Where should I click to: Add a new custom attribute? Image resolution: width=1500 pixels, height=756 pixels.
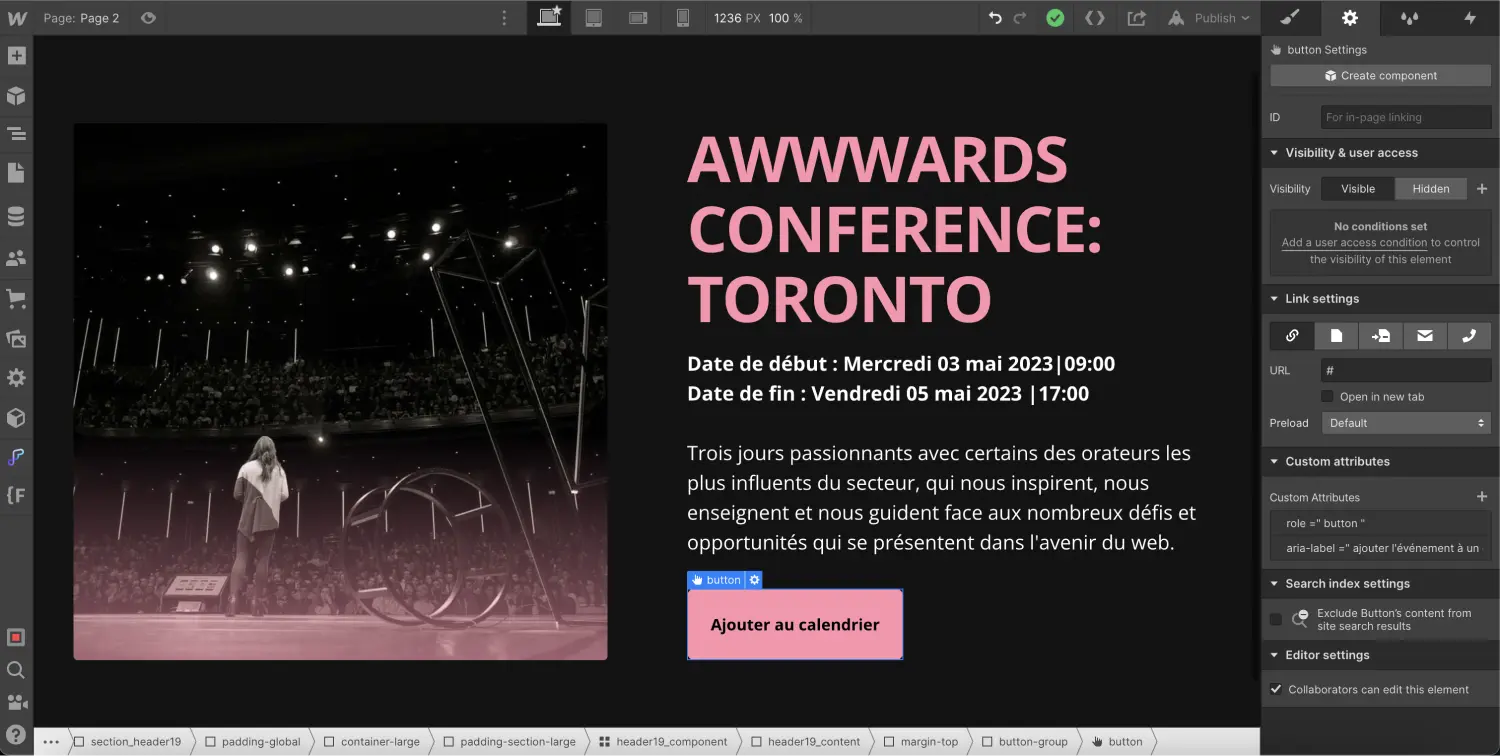(1482, 497)
